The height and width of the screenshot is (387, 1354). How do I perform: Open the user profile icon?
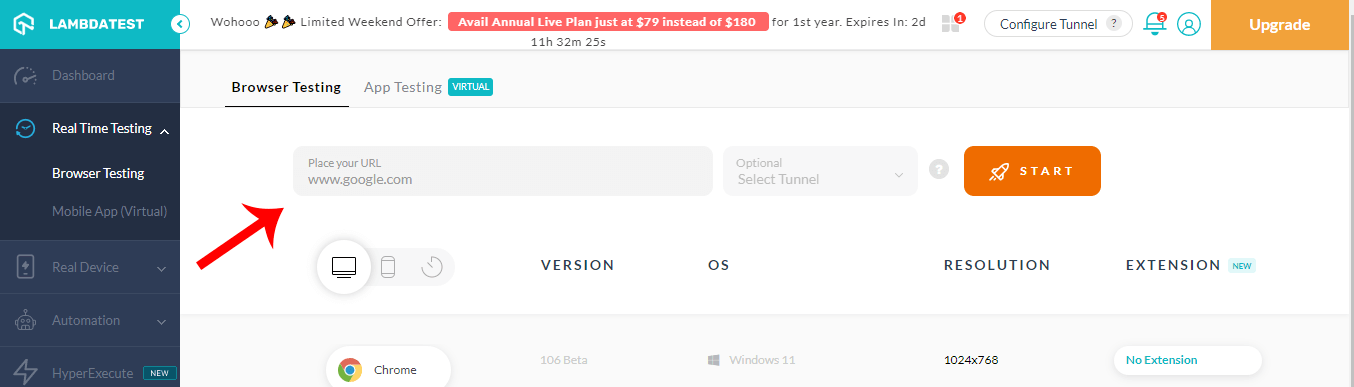click(1188, 24)
